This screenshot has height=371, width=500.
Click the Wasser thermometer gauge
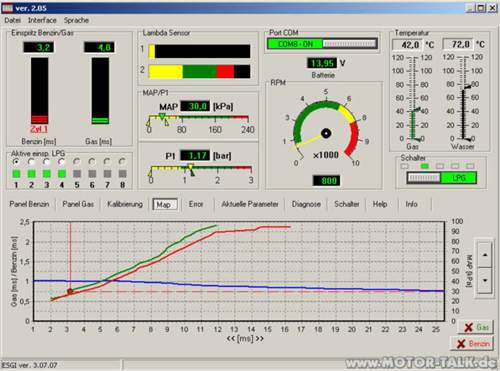(463, 98)
